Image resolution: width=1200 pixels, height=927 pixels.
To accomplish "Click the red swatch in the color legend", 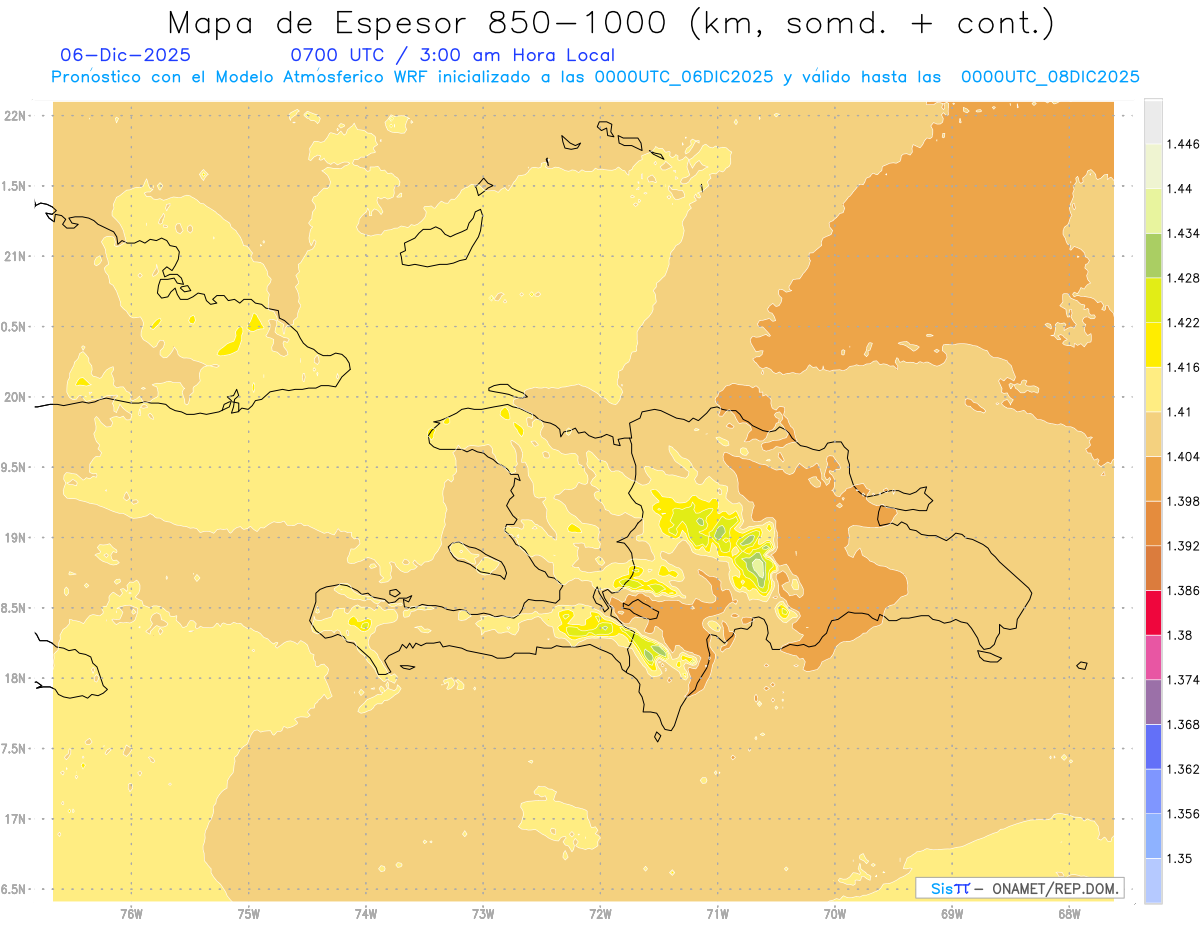I will pos(1153,613).
